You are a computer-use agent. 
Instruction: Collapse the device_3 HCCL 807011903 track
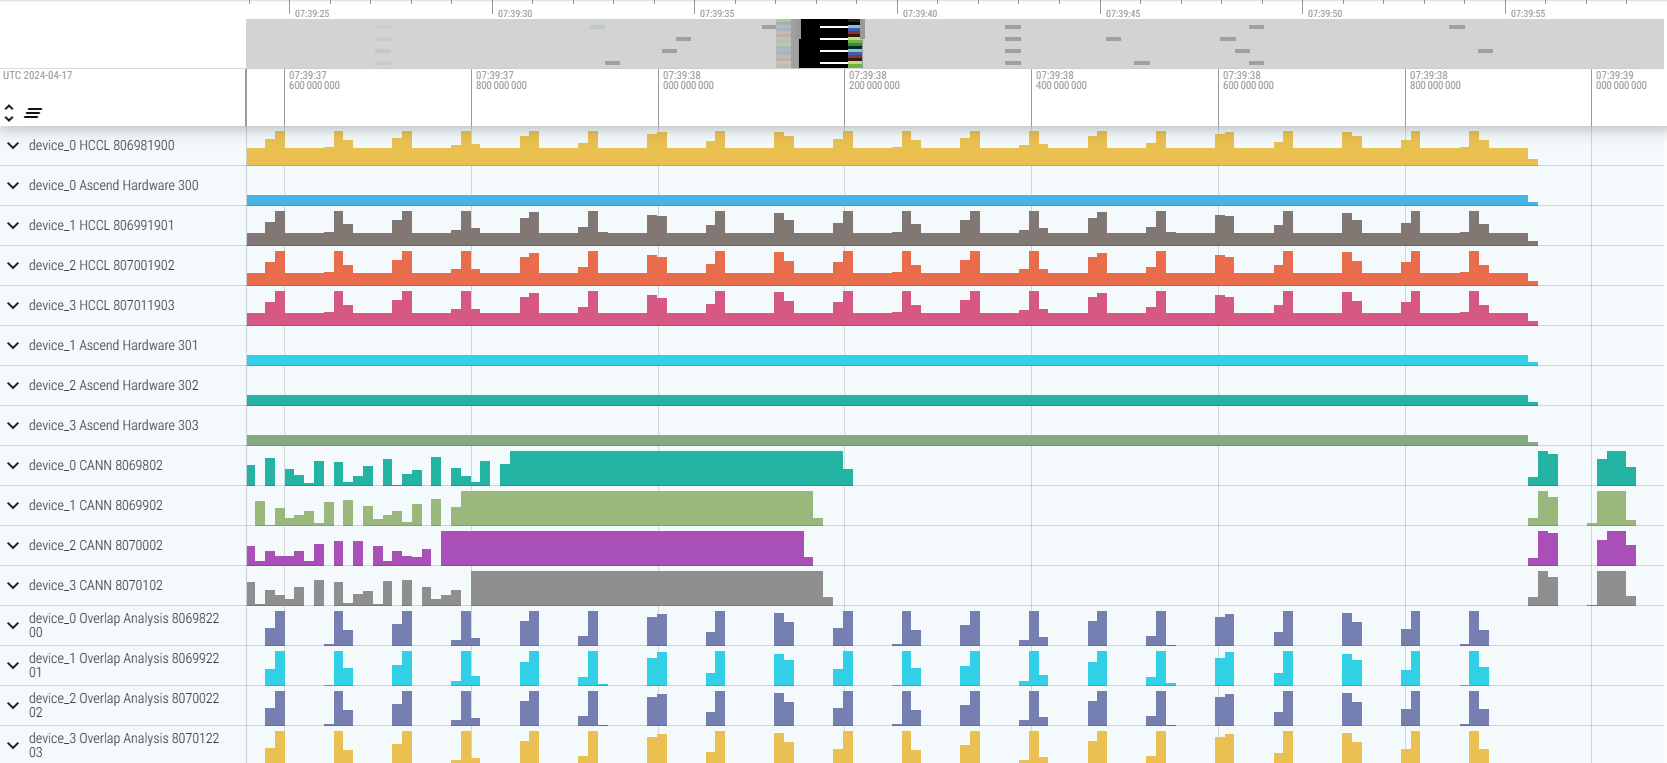[x=13, y=306]
